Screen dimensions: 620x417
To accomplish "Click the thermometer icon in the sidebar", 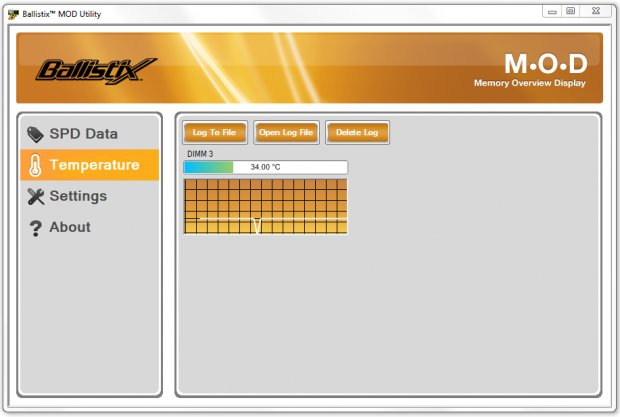I will 35,165.
